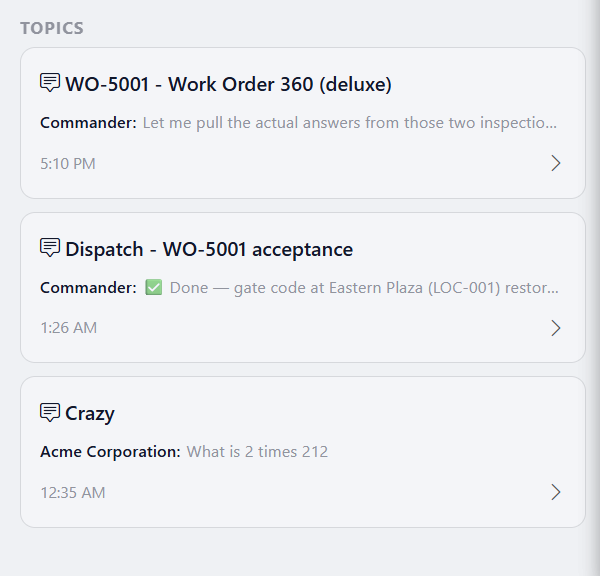Click the Acme Corporation sender label
600x576 pixels.
tap(110, 452)
